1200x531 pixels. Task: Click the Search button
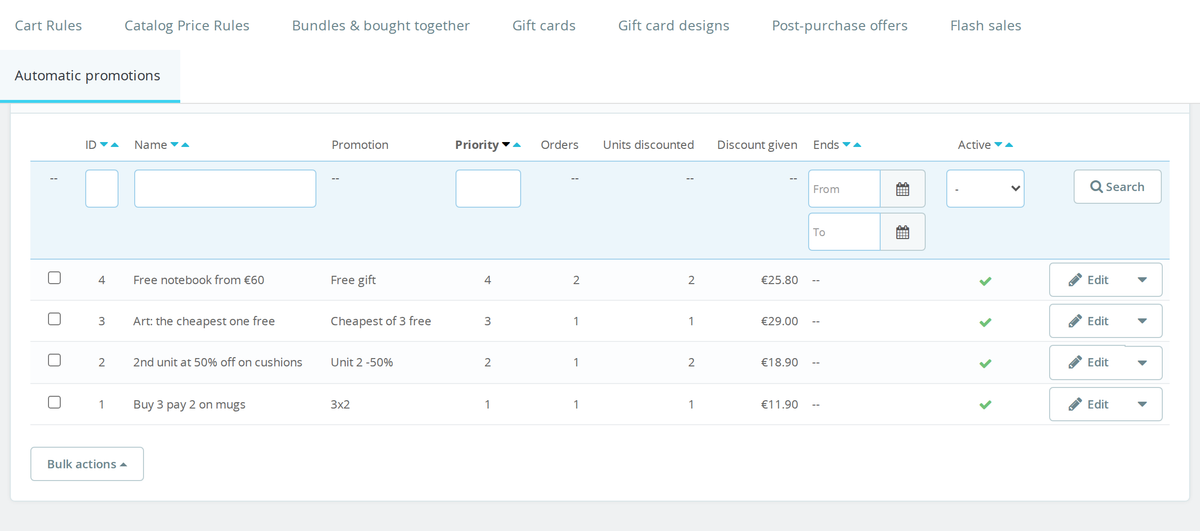(1117, 187)
